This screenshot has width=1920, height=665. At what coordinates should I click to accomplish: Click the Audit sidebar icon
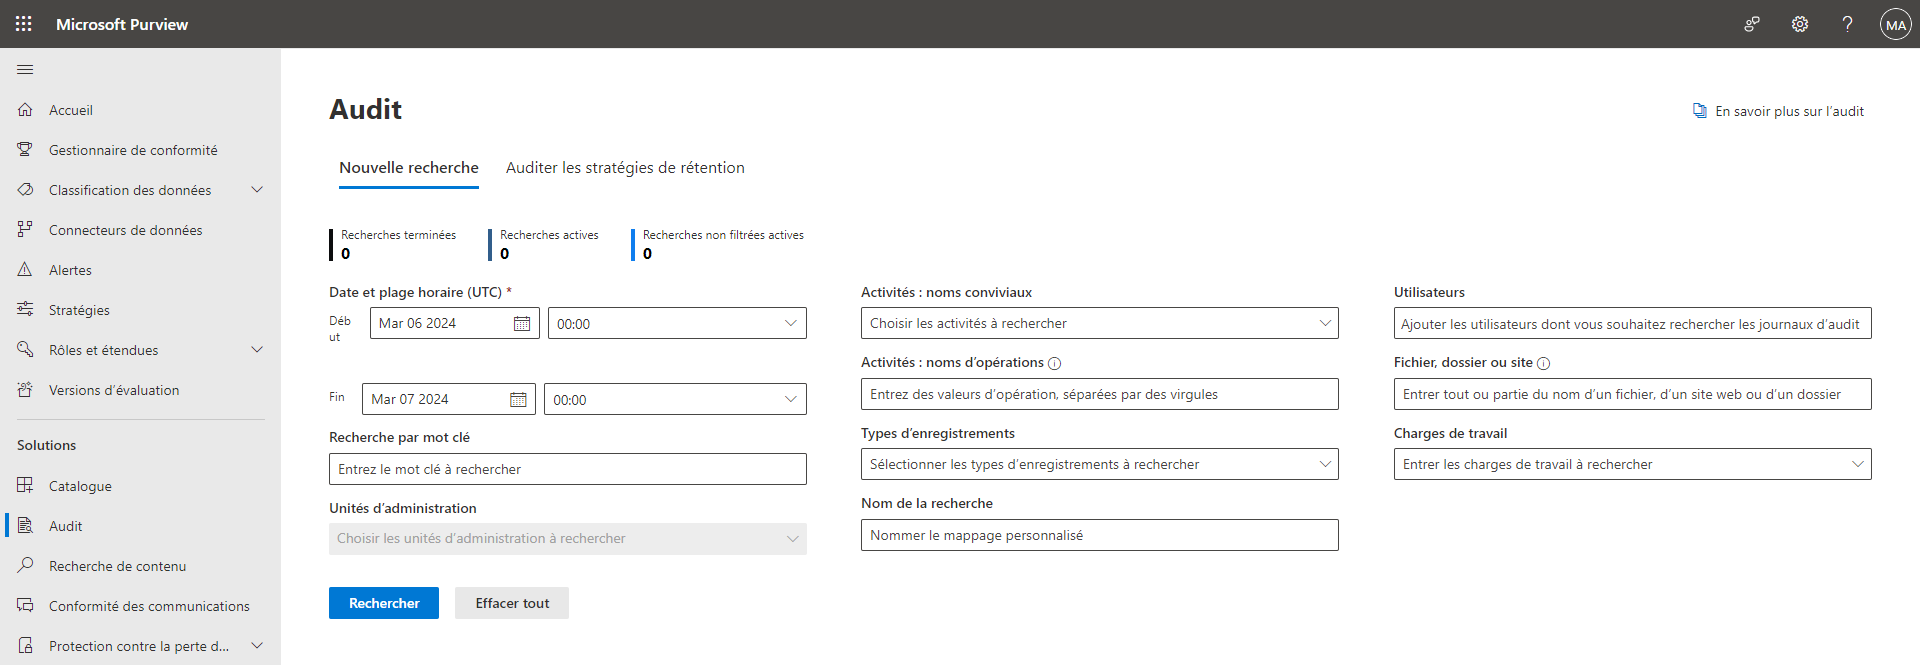(25, 526)
